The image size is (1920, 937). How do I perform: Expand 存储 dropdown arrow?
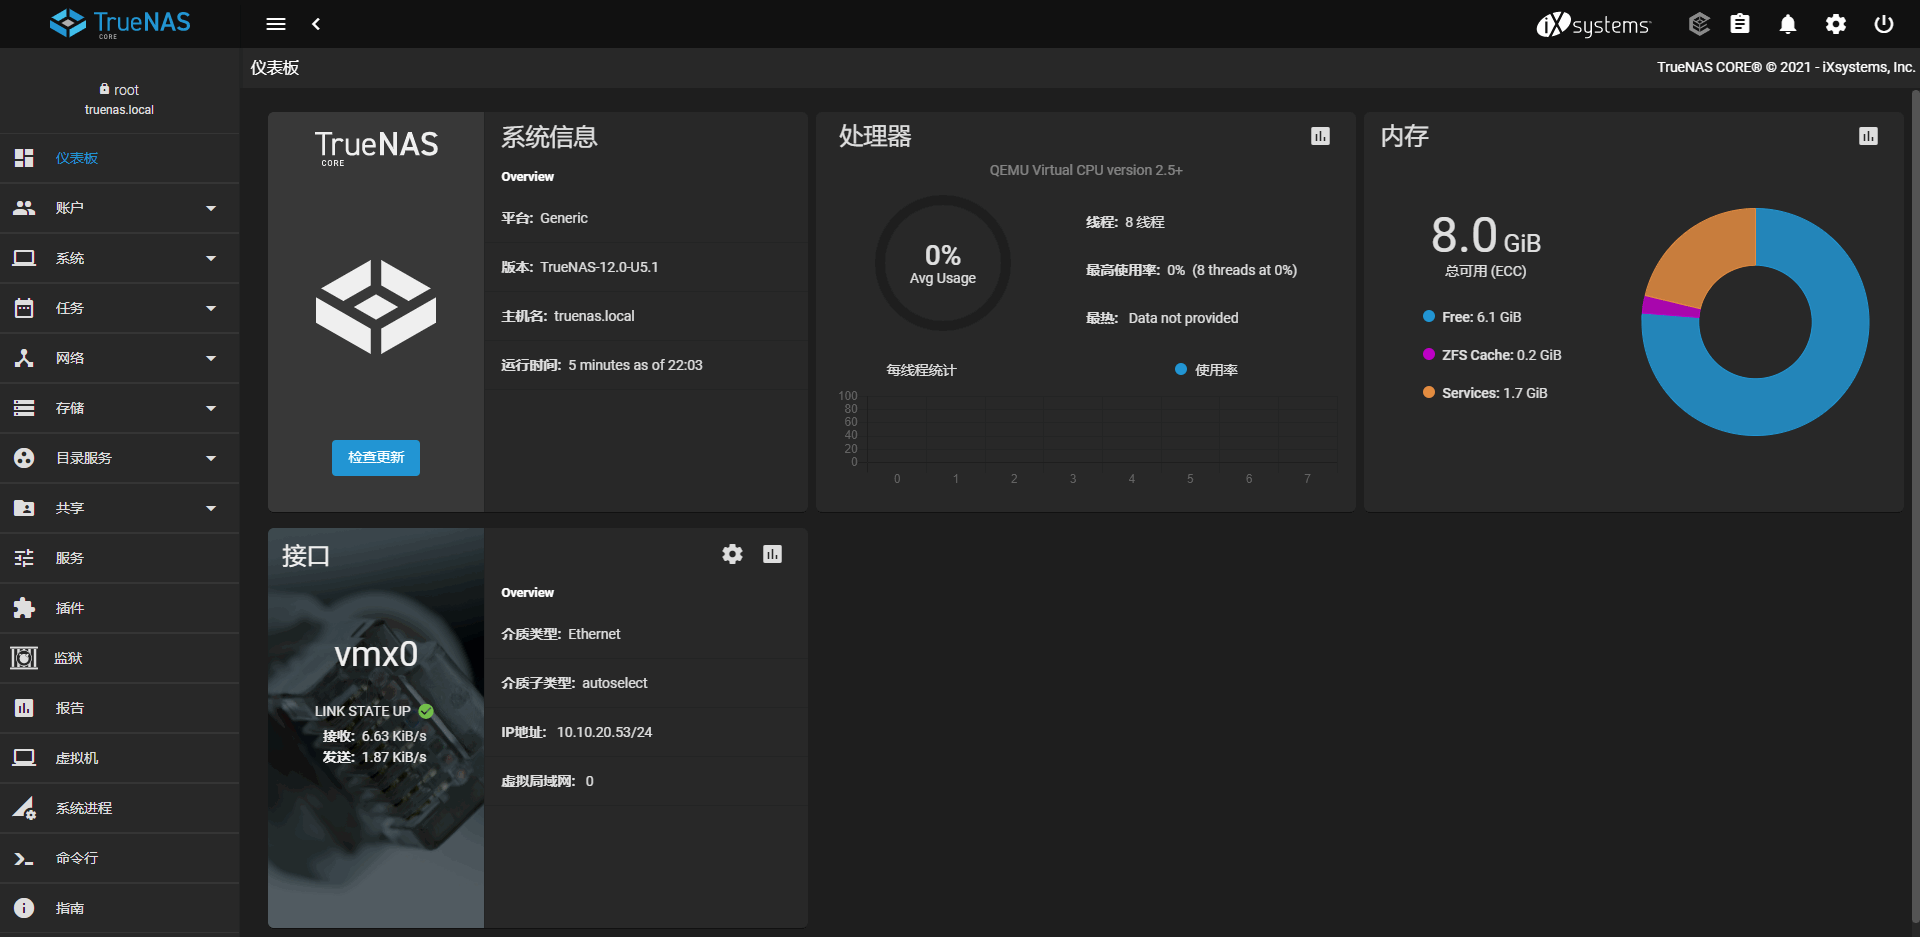tap(211, 408)
